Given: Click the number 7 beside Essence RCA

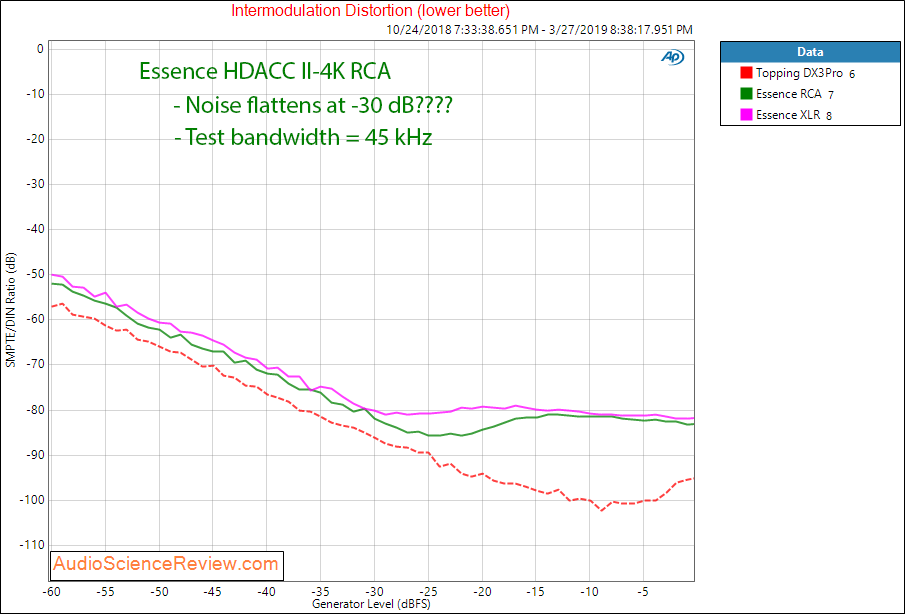Looking at the screenshot, I should tap(831, 95).
